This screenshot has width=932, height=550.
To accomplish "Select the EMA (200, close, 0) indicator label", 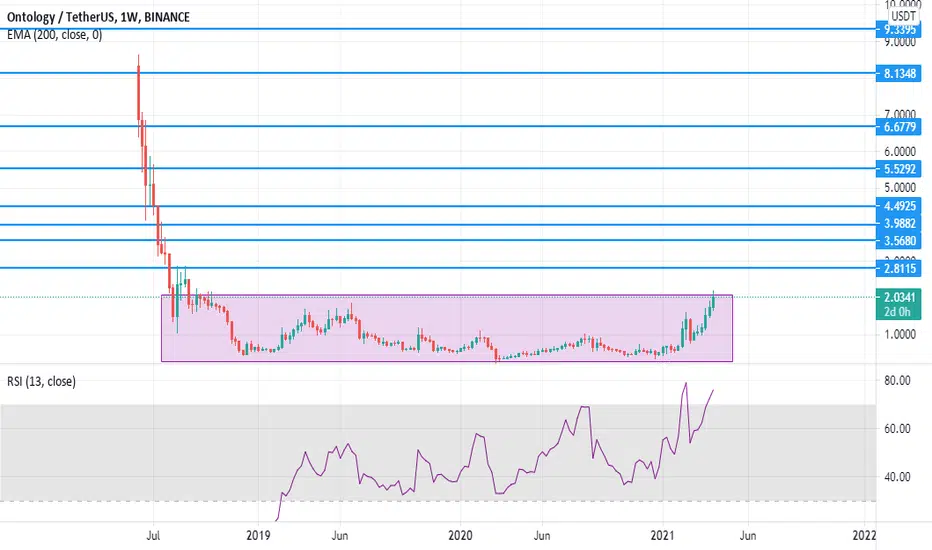I will 55,35.
